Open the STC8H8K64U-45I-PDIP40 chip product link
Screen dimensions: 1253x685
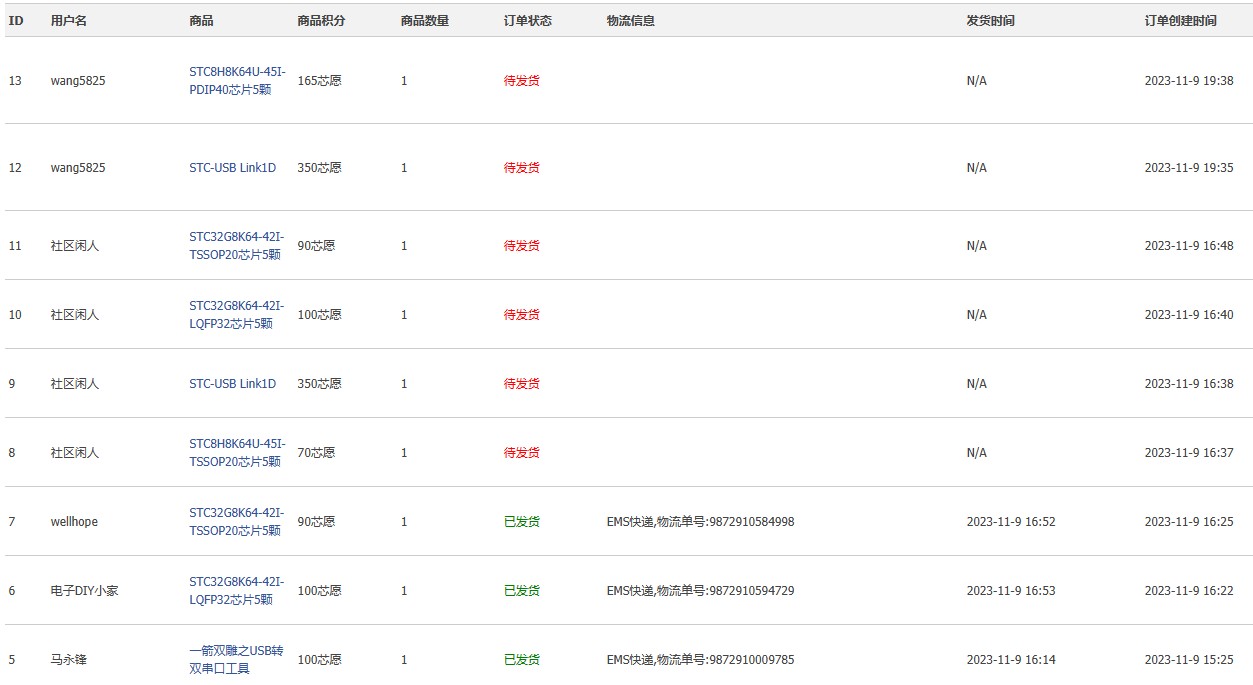coord(237,81)
